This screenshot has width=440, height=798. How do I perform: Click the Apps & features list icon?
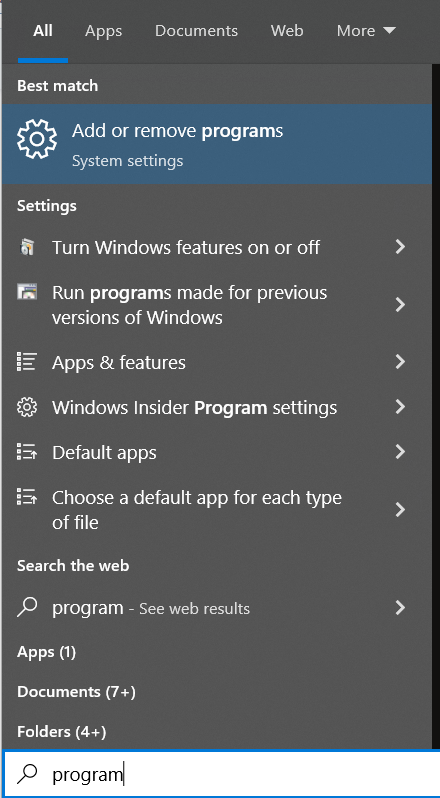[x=26, y=362]
